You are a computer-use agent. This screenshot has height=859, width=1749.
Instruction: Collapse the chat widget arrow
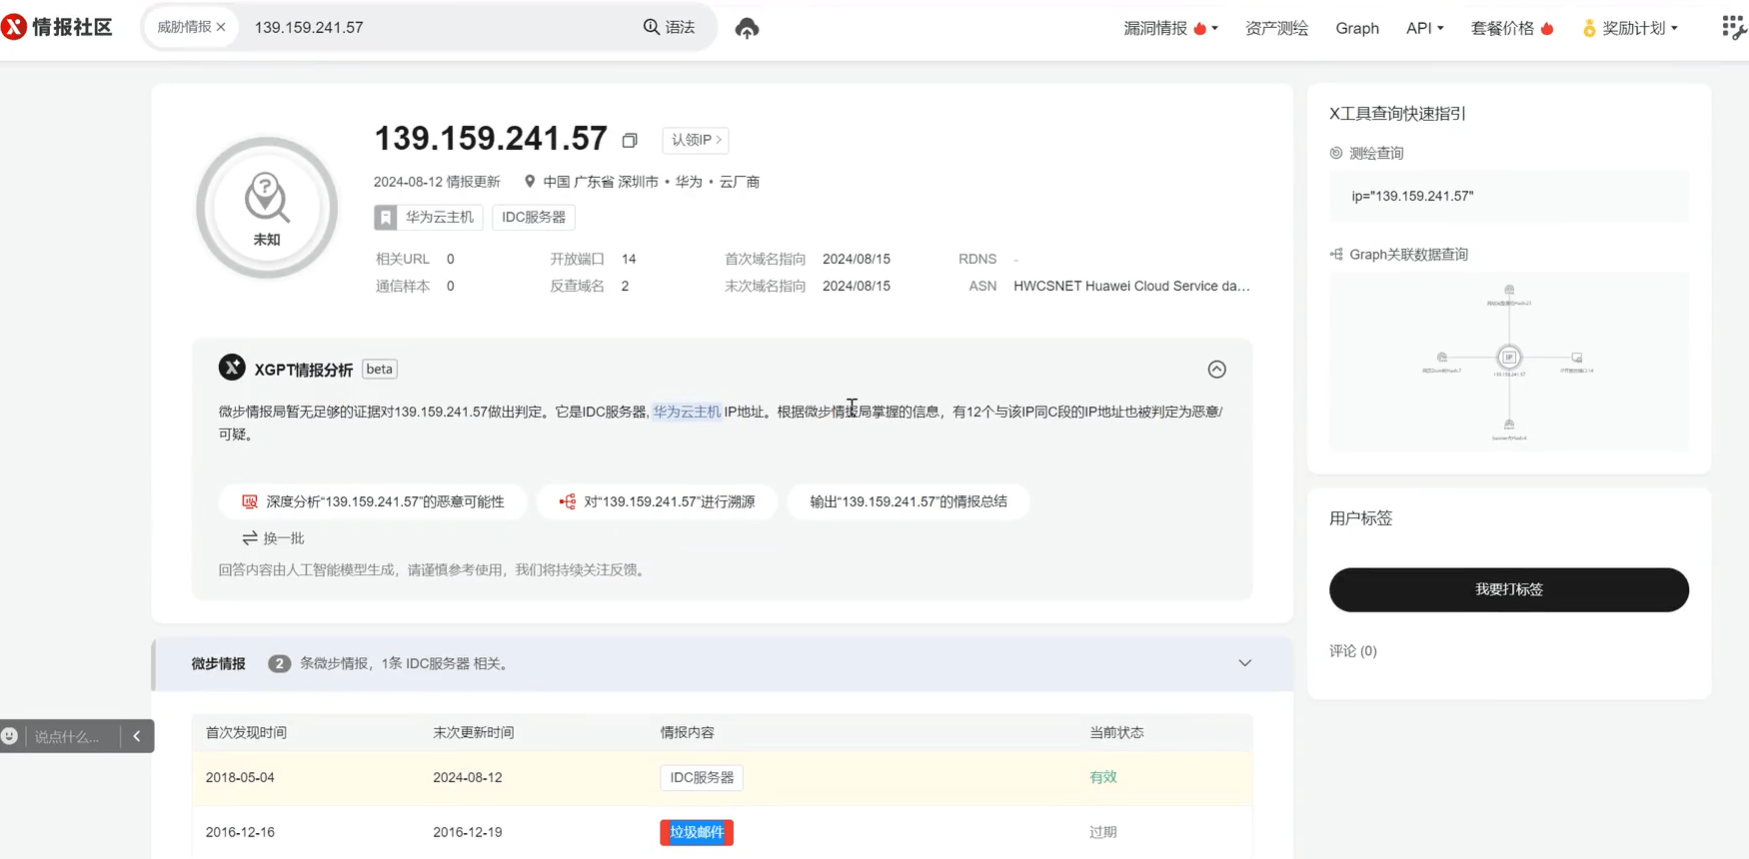coord(137,736)
